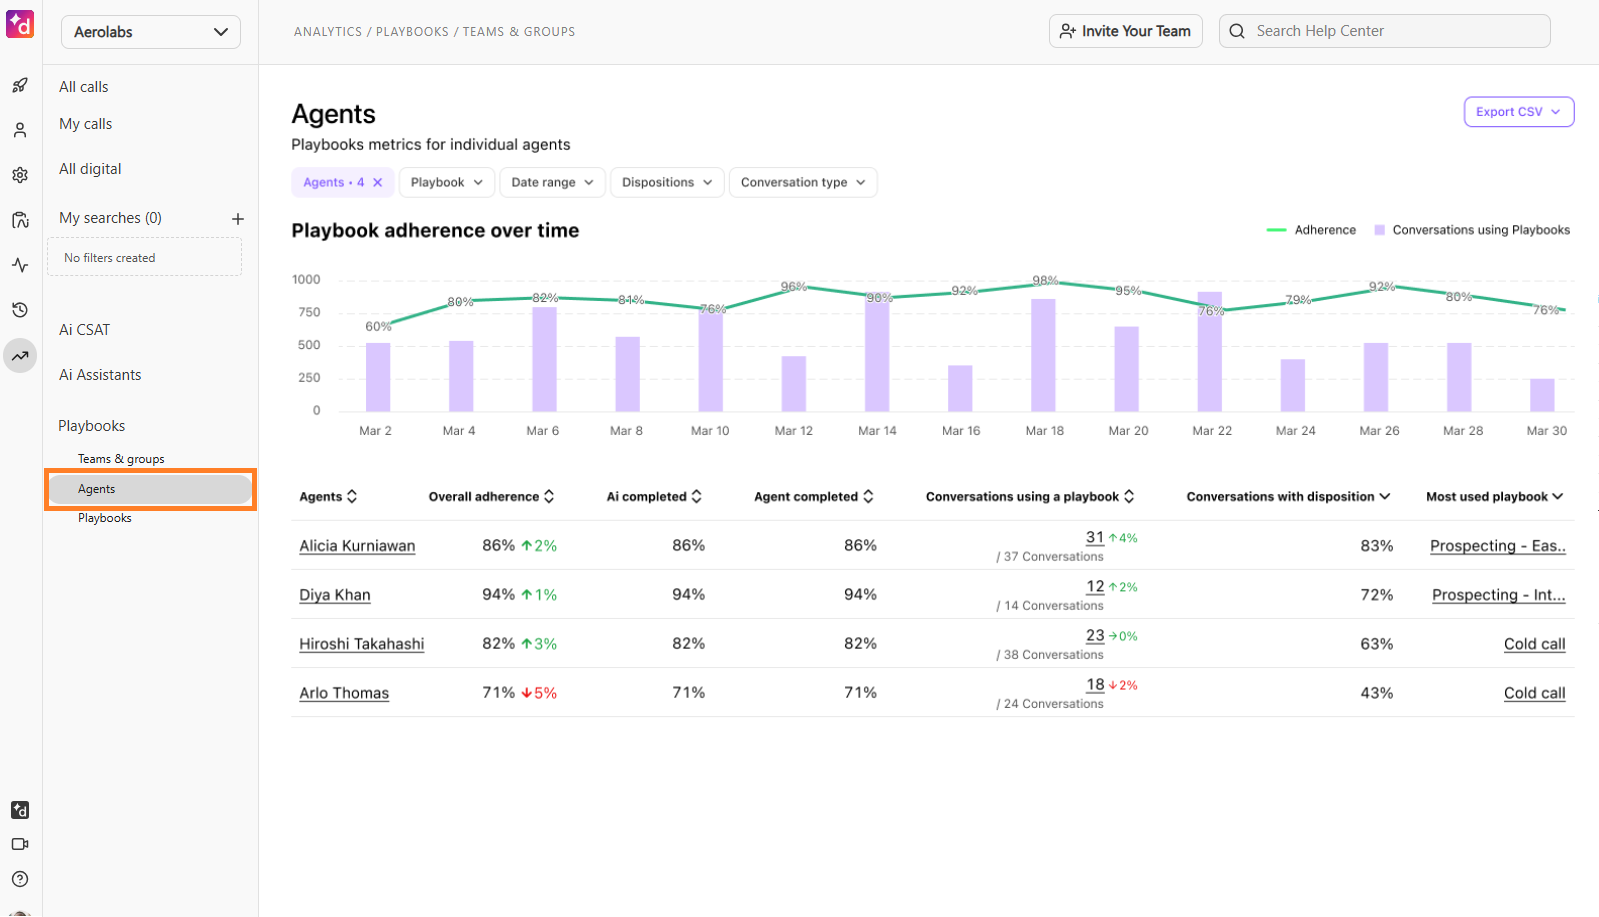
Task: Open Diya's 12 playbook conversations link
Action: (1095, 587)
